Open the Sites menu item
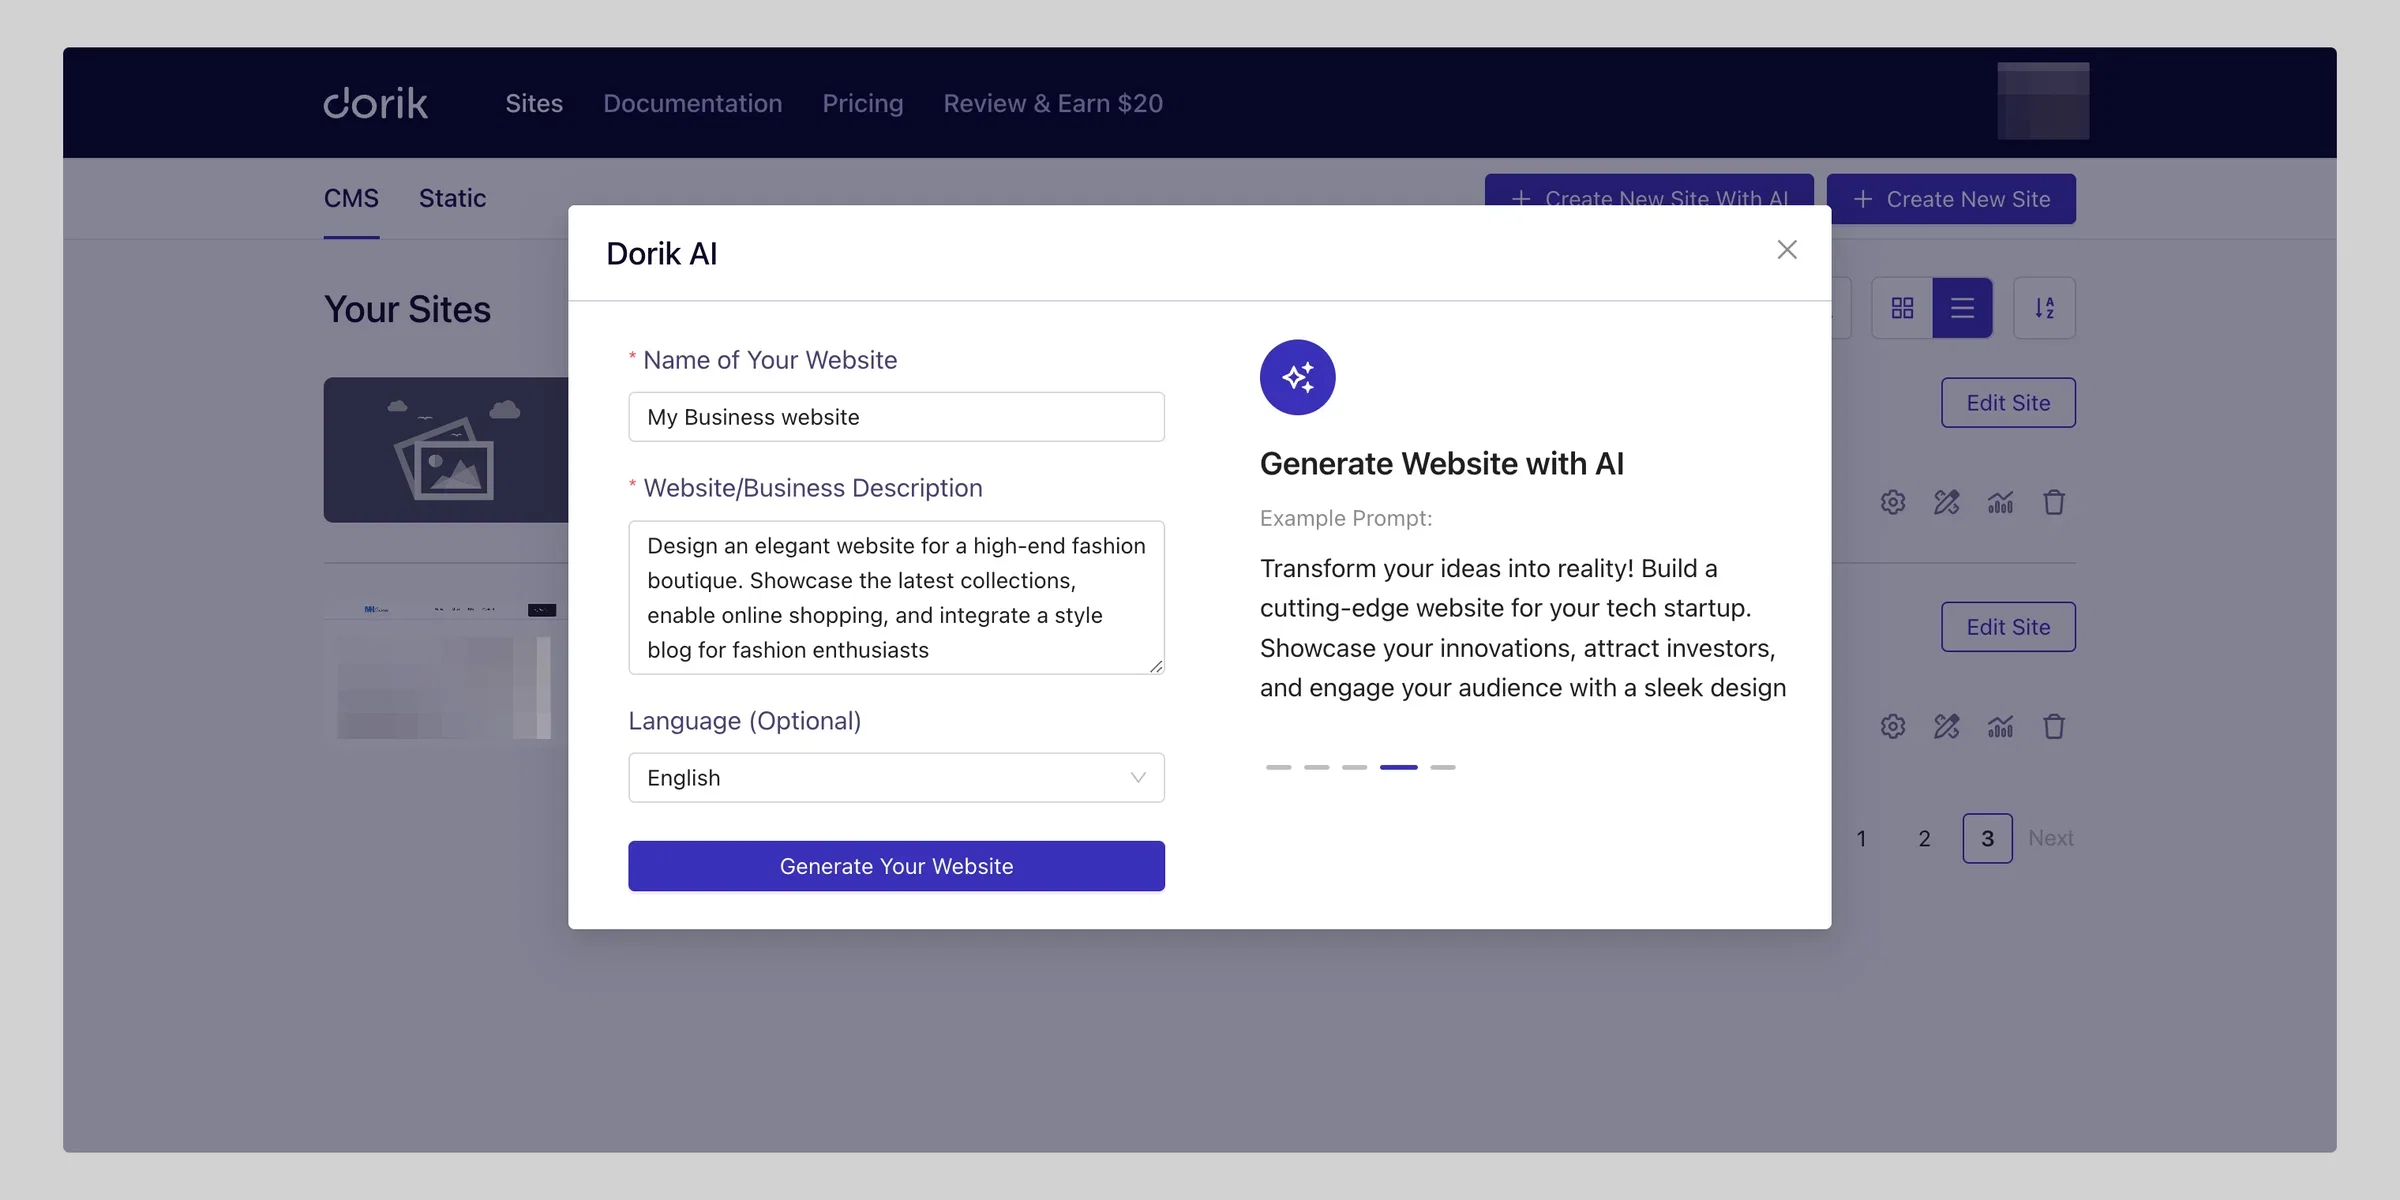Viewport: 2400px width, 1200px height. point(534,103)
